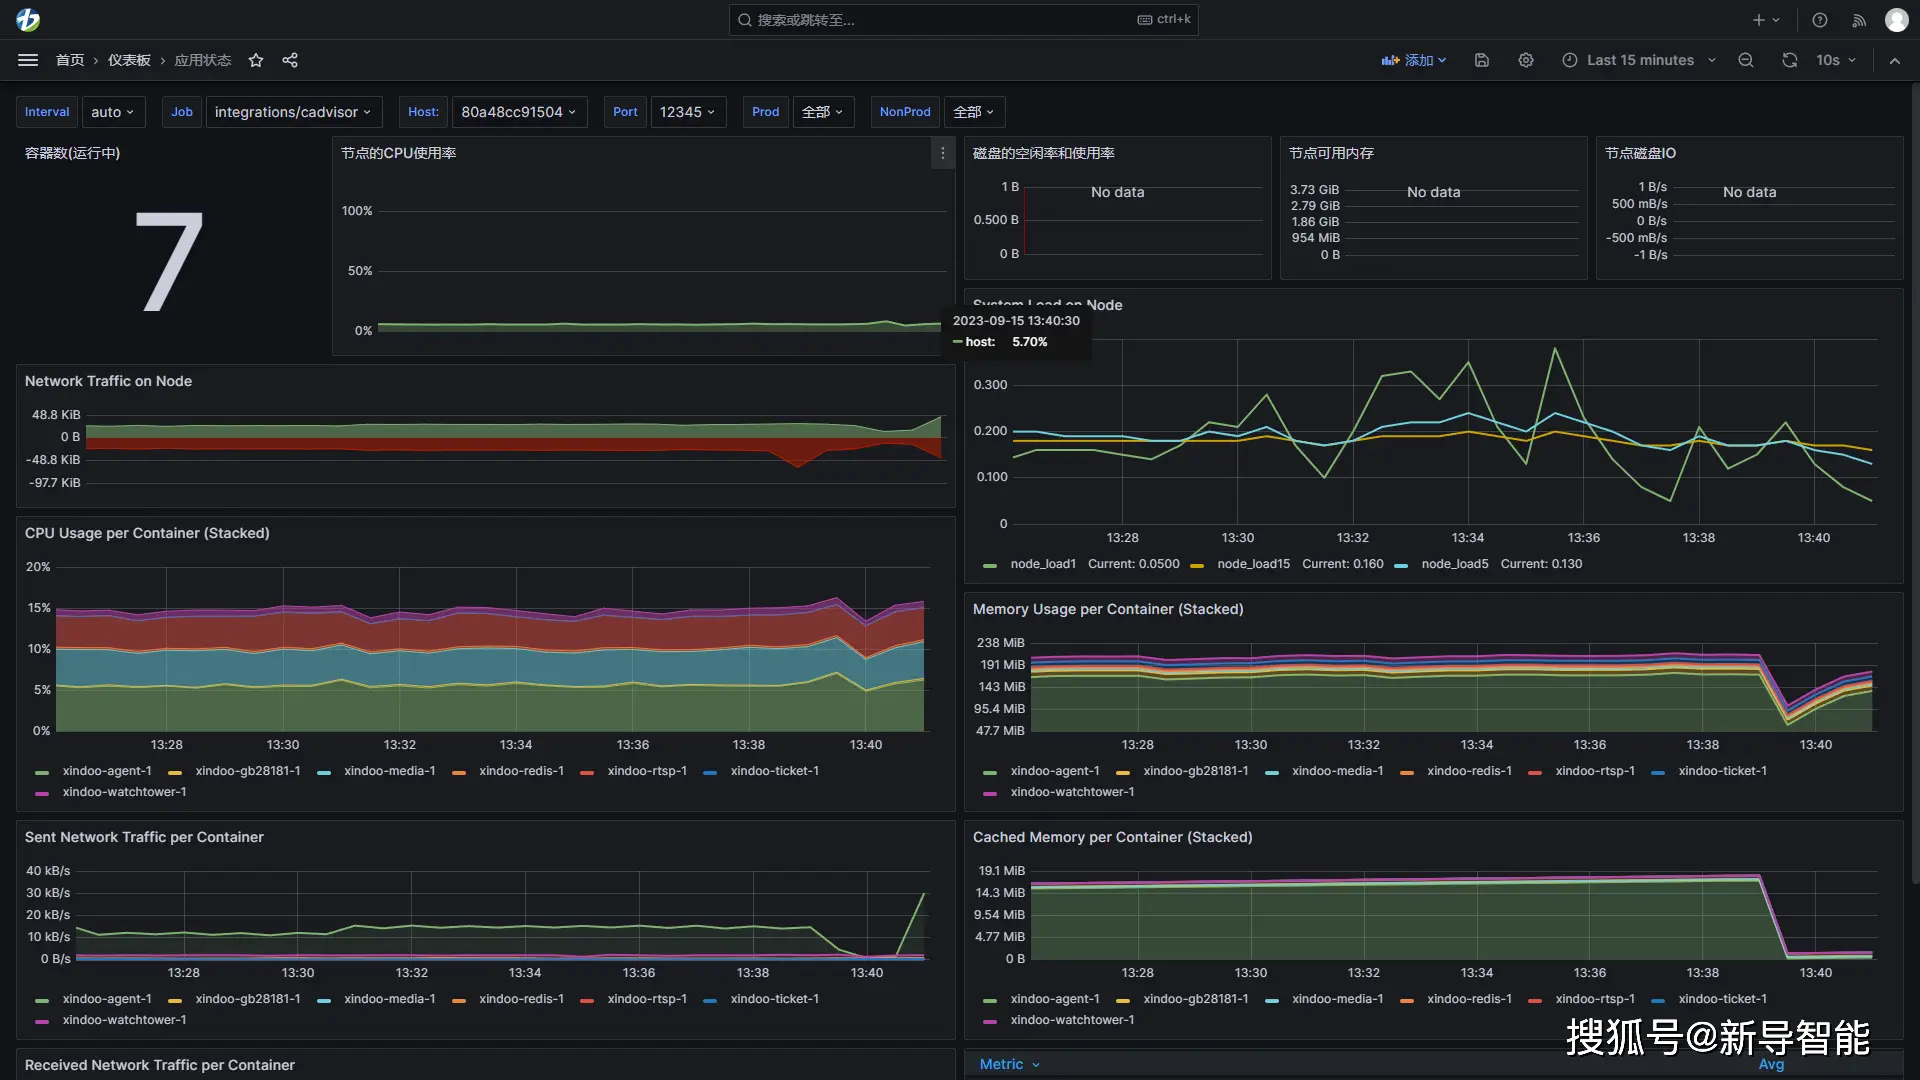
Task: Click the search or jump to field
Action: (x=940, y=20)
